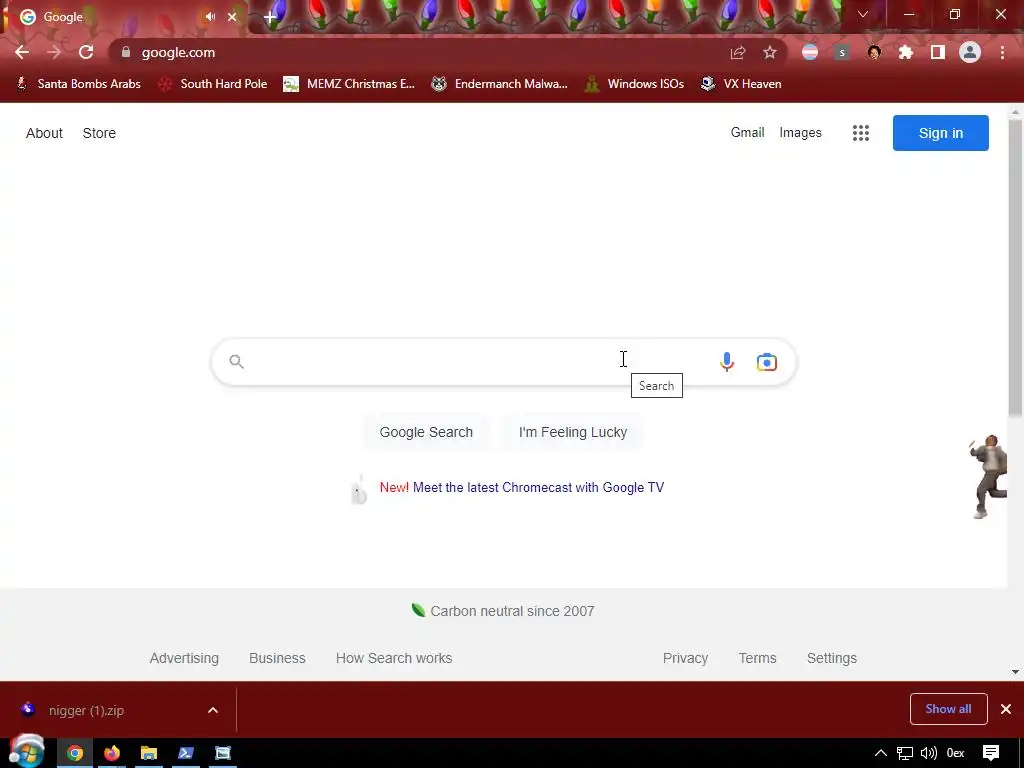This screenshot has height=768, width=1024.
Task: Share this page from address bar
Action: 738,53
